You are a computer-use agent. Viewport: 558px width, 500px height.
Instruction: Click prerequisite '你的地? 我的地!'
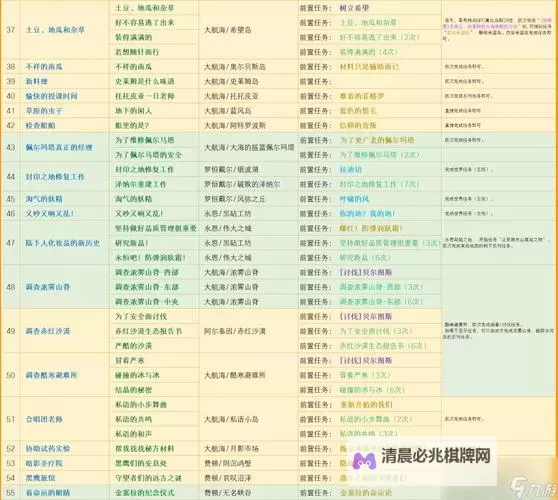point(367,214)
